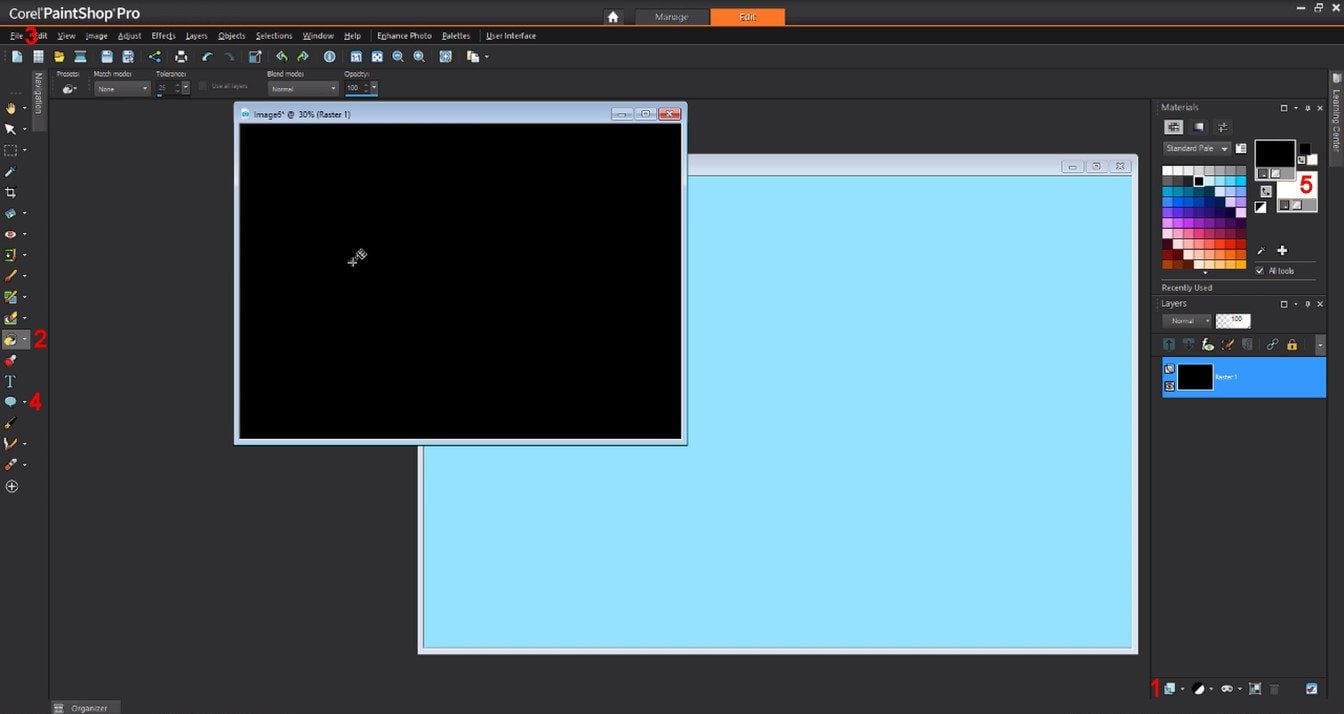Toggle the All tools checkbox
Screen dimensions: 1344x714
[1260, 271]
